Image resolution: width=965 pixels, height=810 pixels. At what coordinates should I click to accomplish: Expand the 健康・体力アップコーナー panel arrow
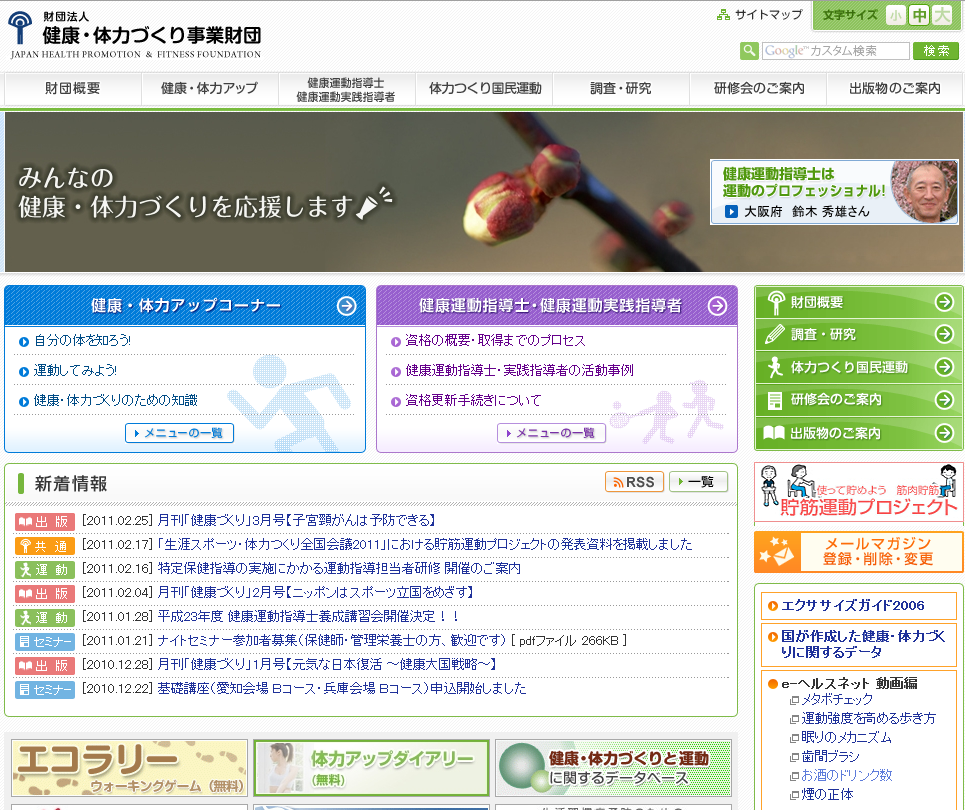(349, 306)
